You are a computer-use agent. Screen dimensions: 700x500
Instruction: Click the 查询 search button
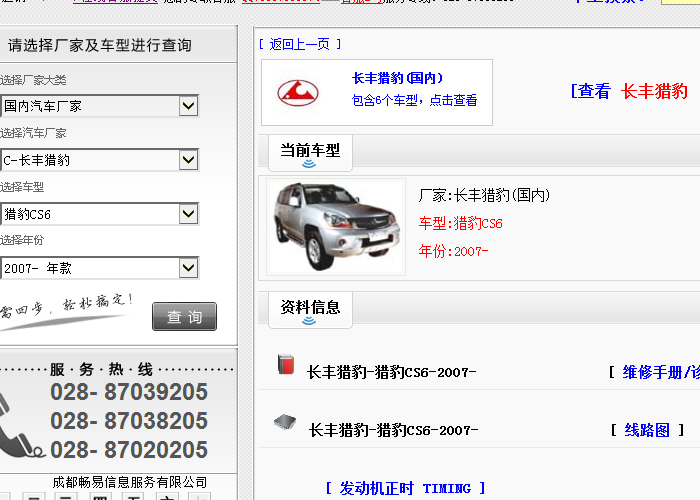tap(184, 317)
